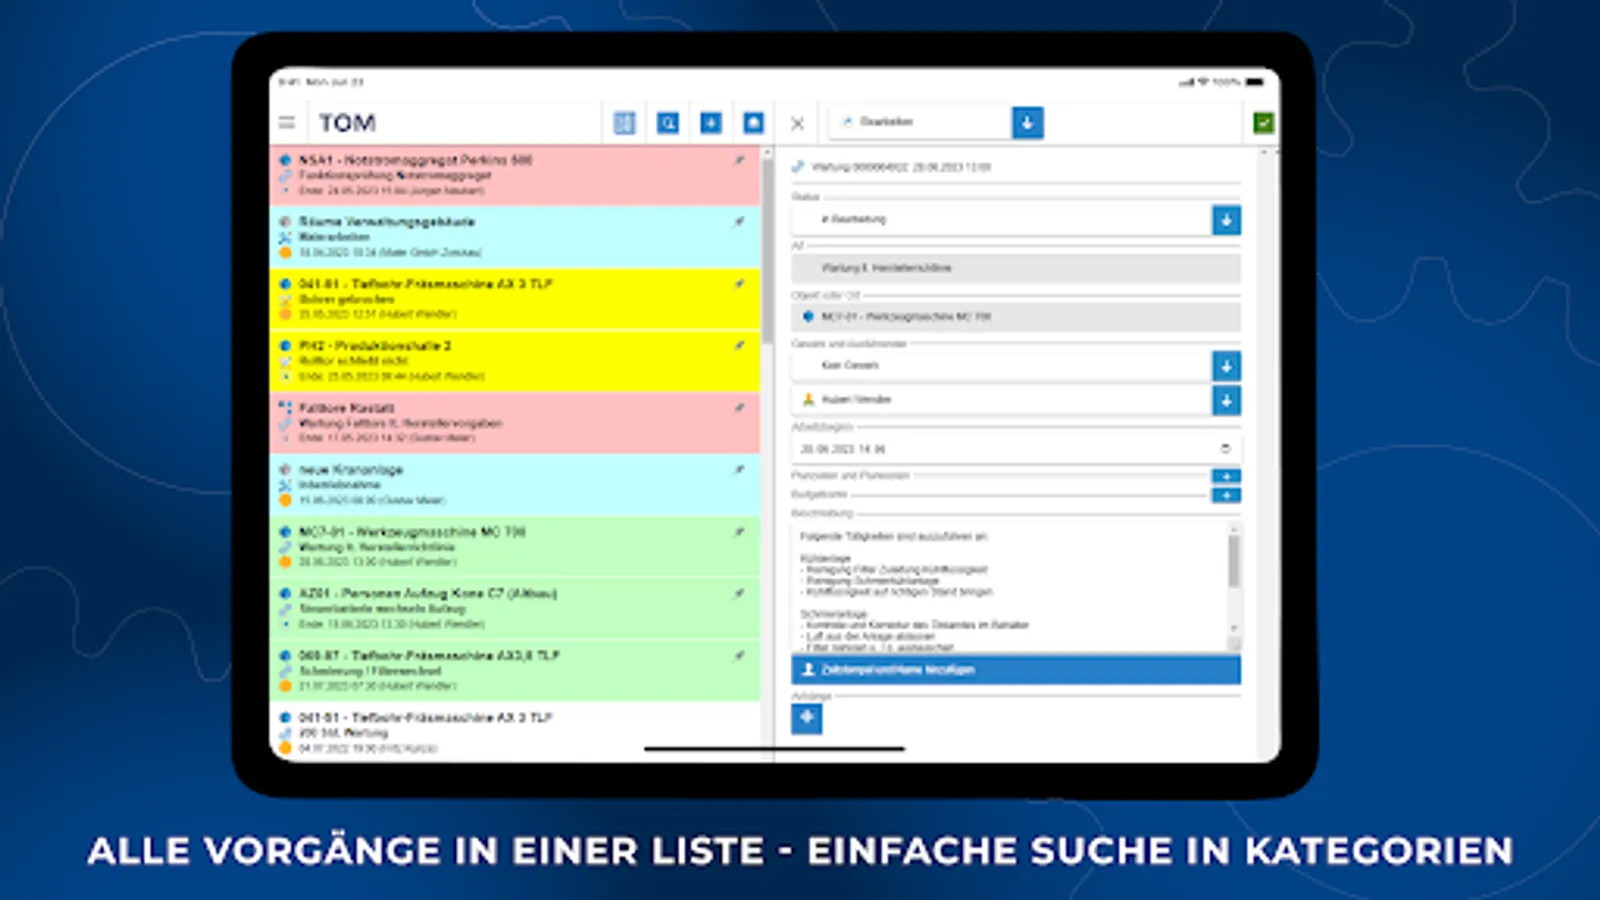This screenshot has width=1600, height=900.
Task: Open the white 041-01 entry at list bottom
Action: (515, 732)
